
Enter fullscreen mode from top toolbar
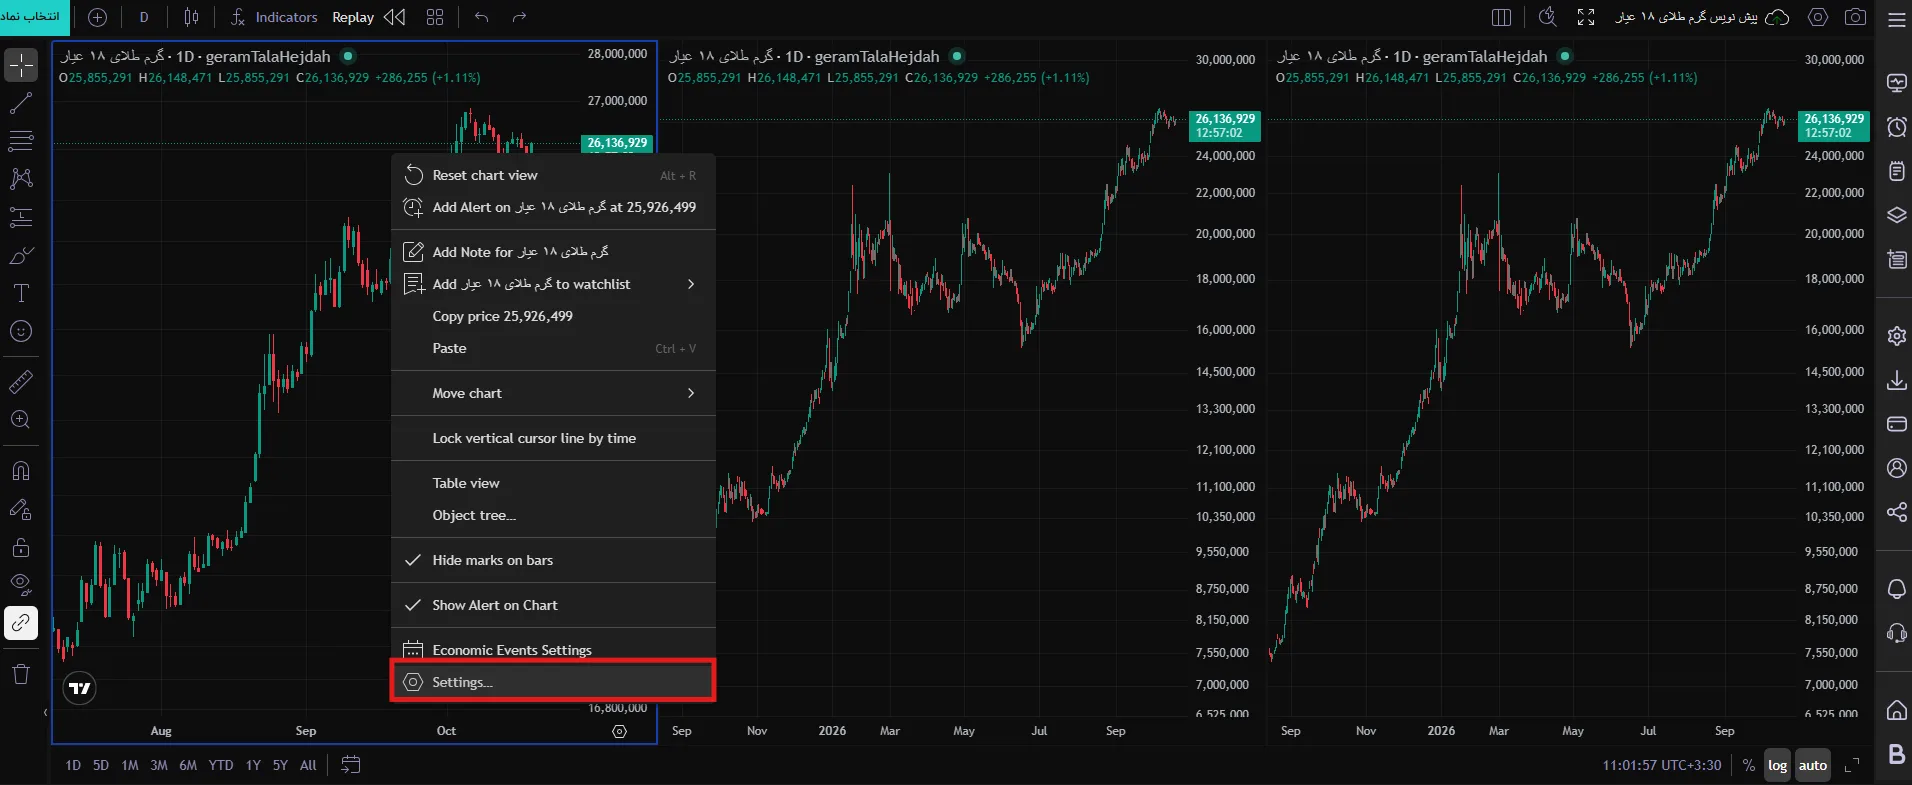(x=1586, y=17)
